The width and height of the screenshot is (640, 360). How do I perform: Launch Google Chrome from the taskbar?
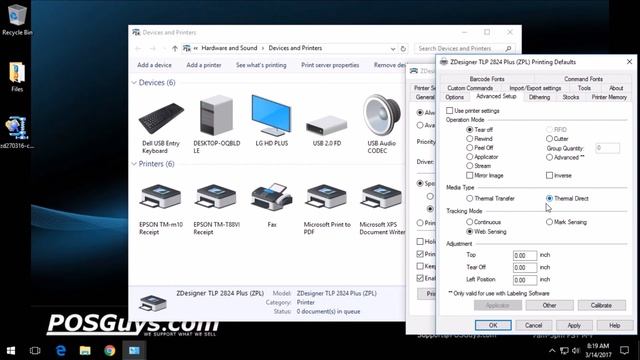click(109, 350)
